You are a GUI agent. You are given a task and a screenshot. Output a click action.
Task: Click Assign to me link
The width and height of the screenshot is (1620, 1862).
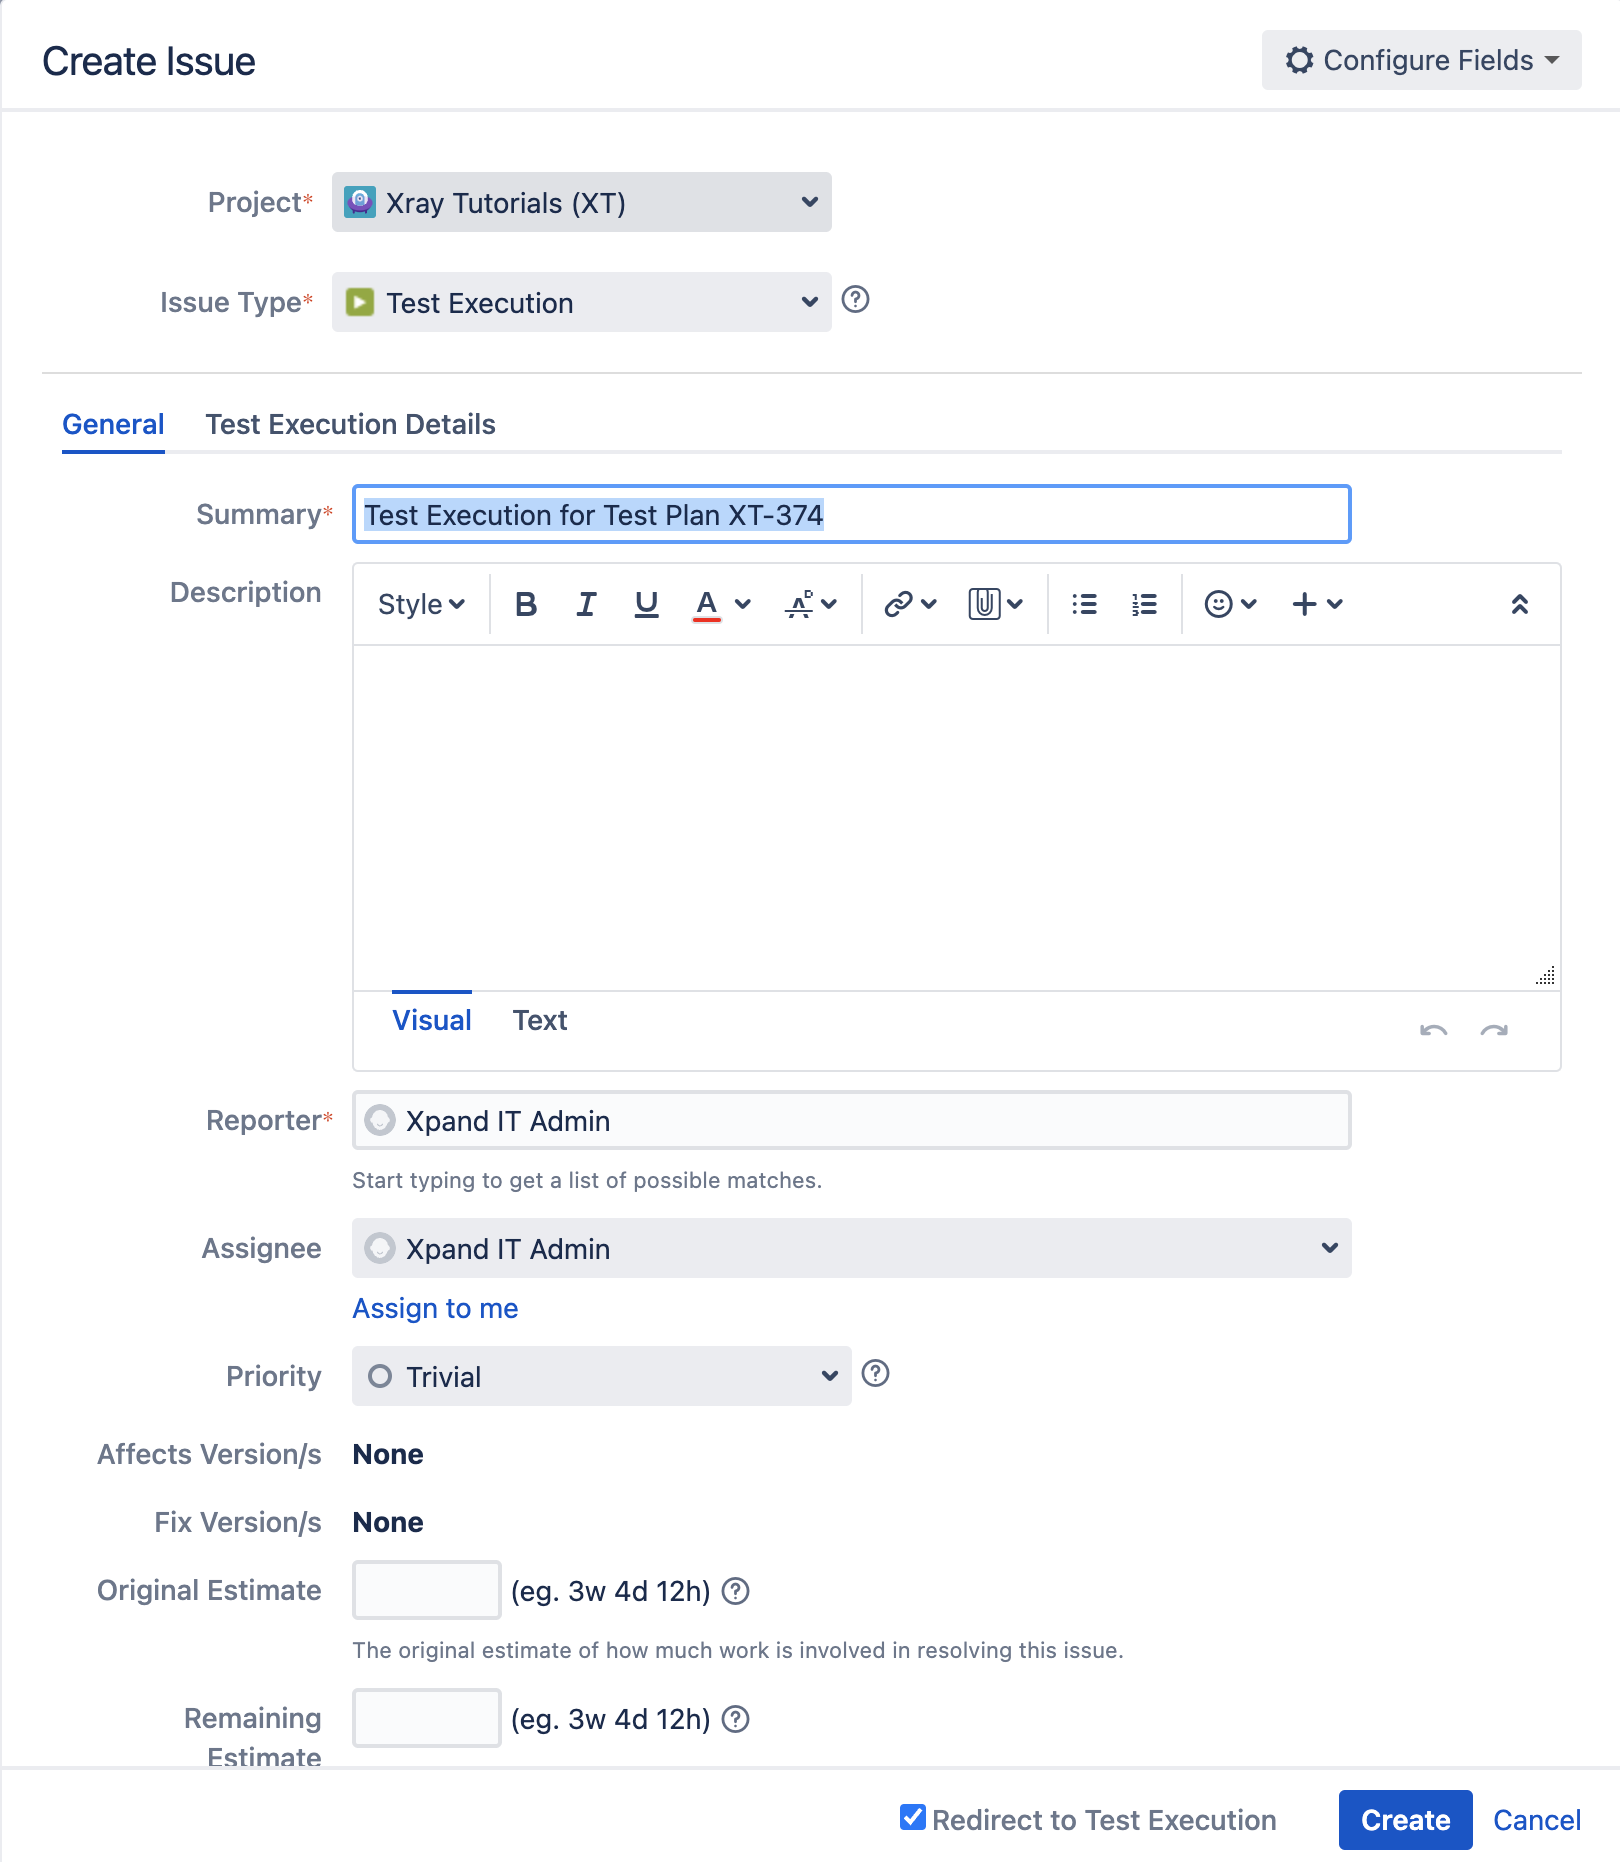tap(435, 1308)
